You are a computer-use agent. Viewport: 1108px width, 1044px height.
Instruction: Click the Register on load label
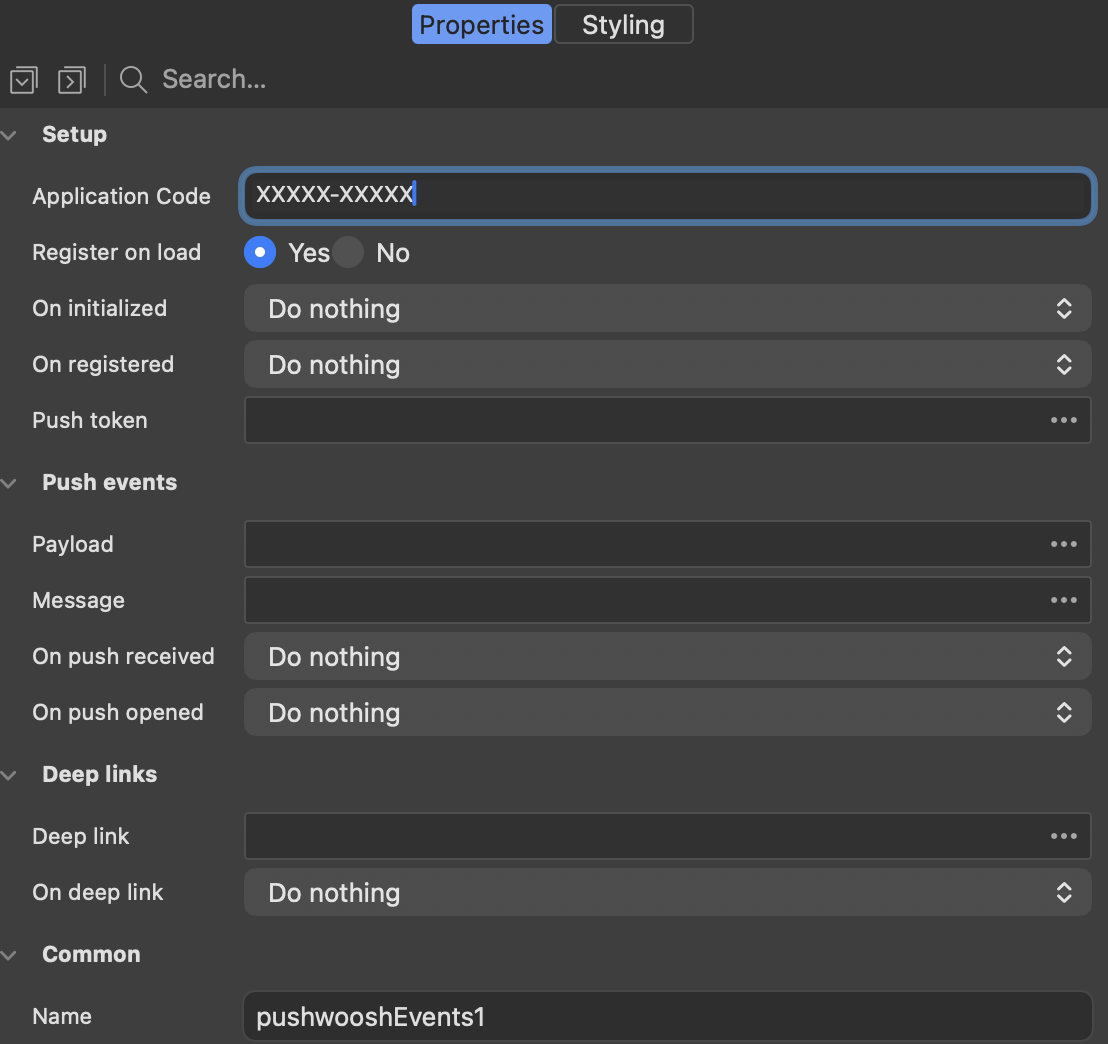tap(117, 252)
